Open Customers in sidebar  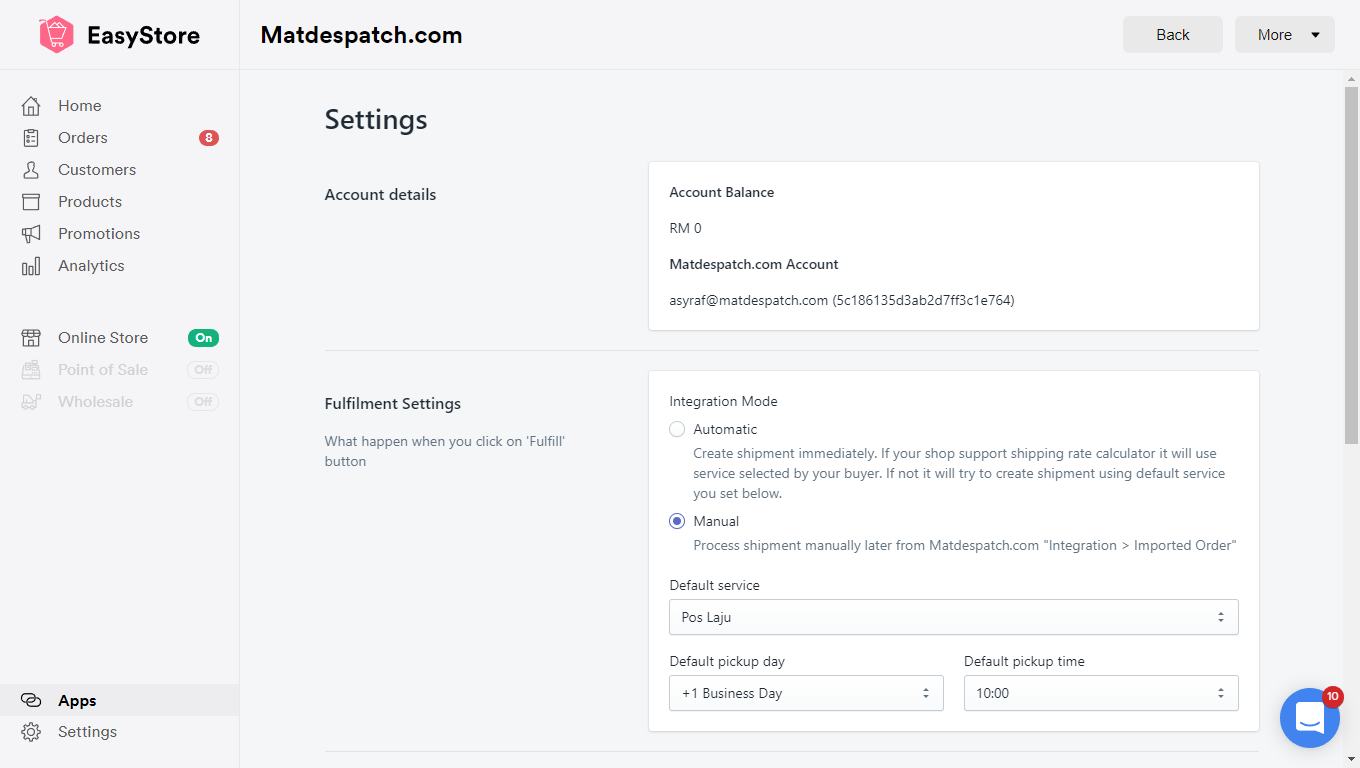[97, 170]
